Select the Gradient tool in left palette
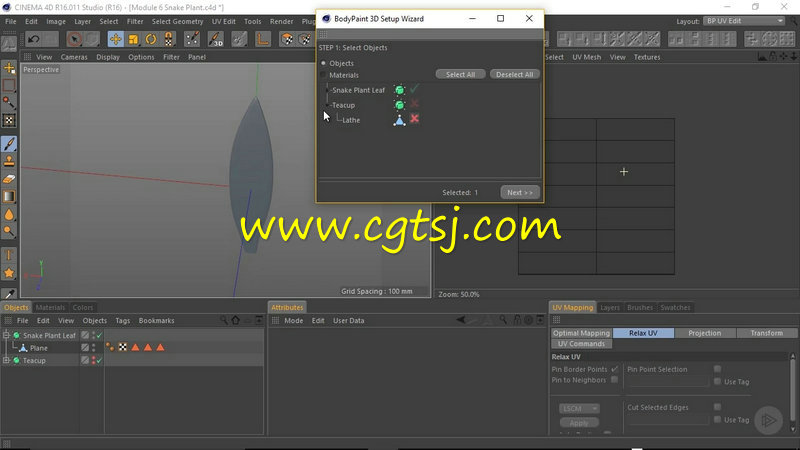 (9, 196)
